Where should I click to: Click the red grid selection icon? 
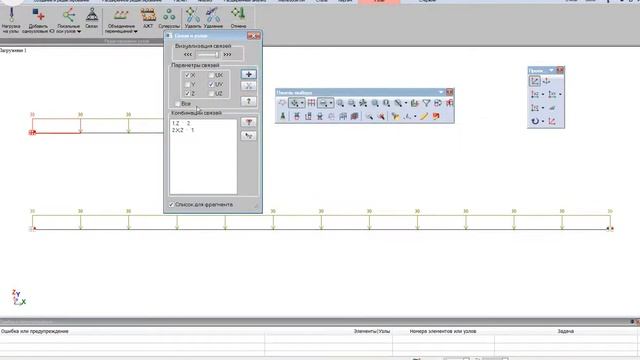pos(311,103)
